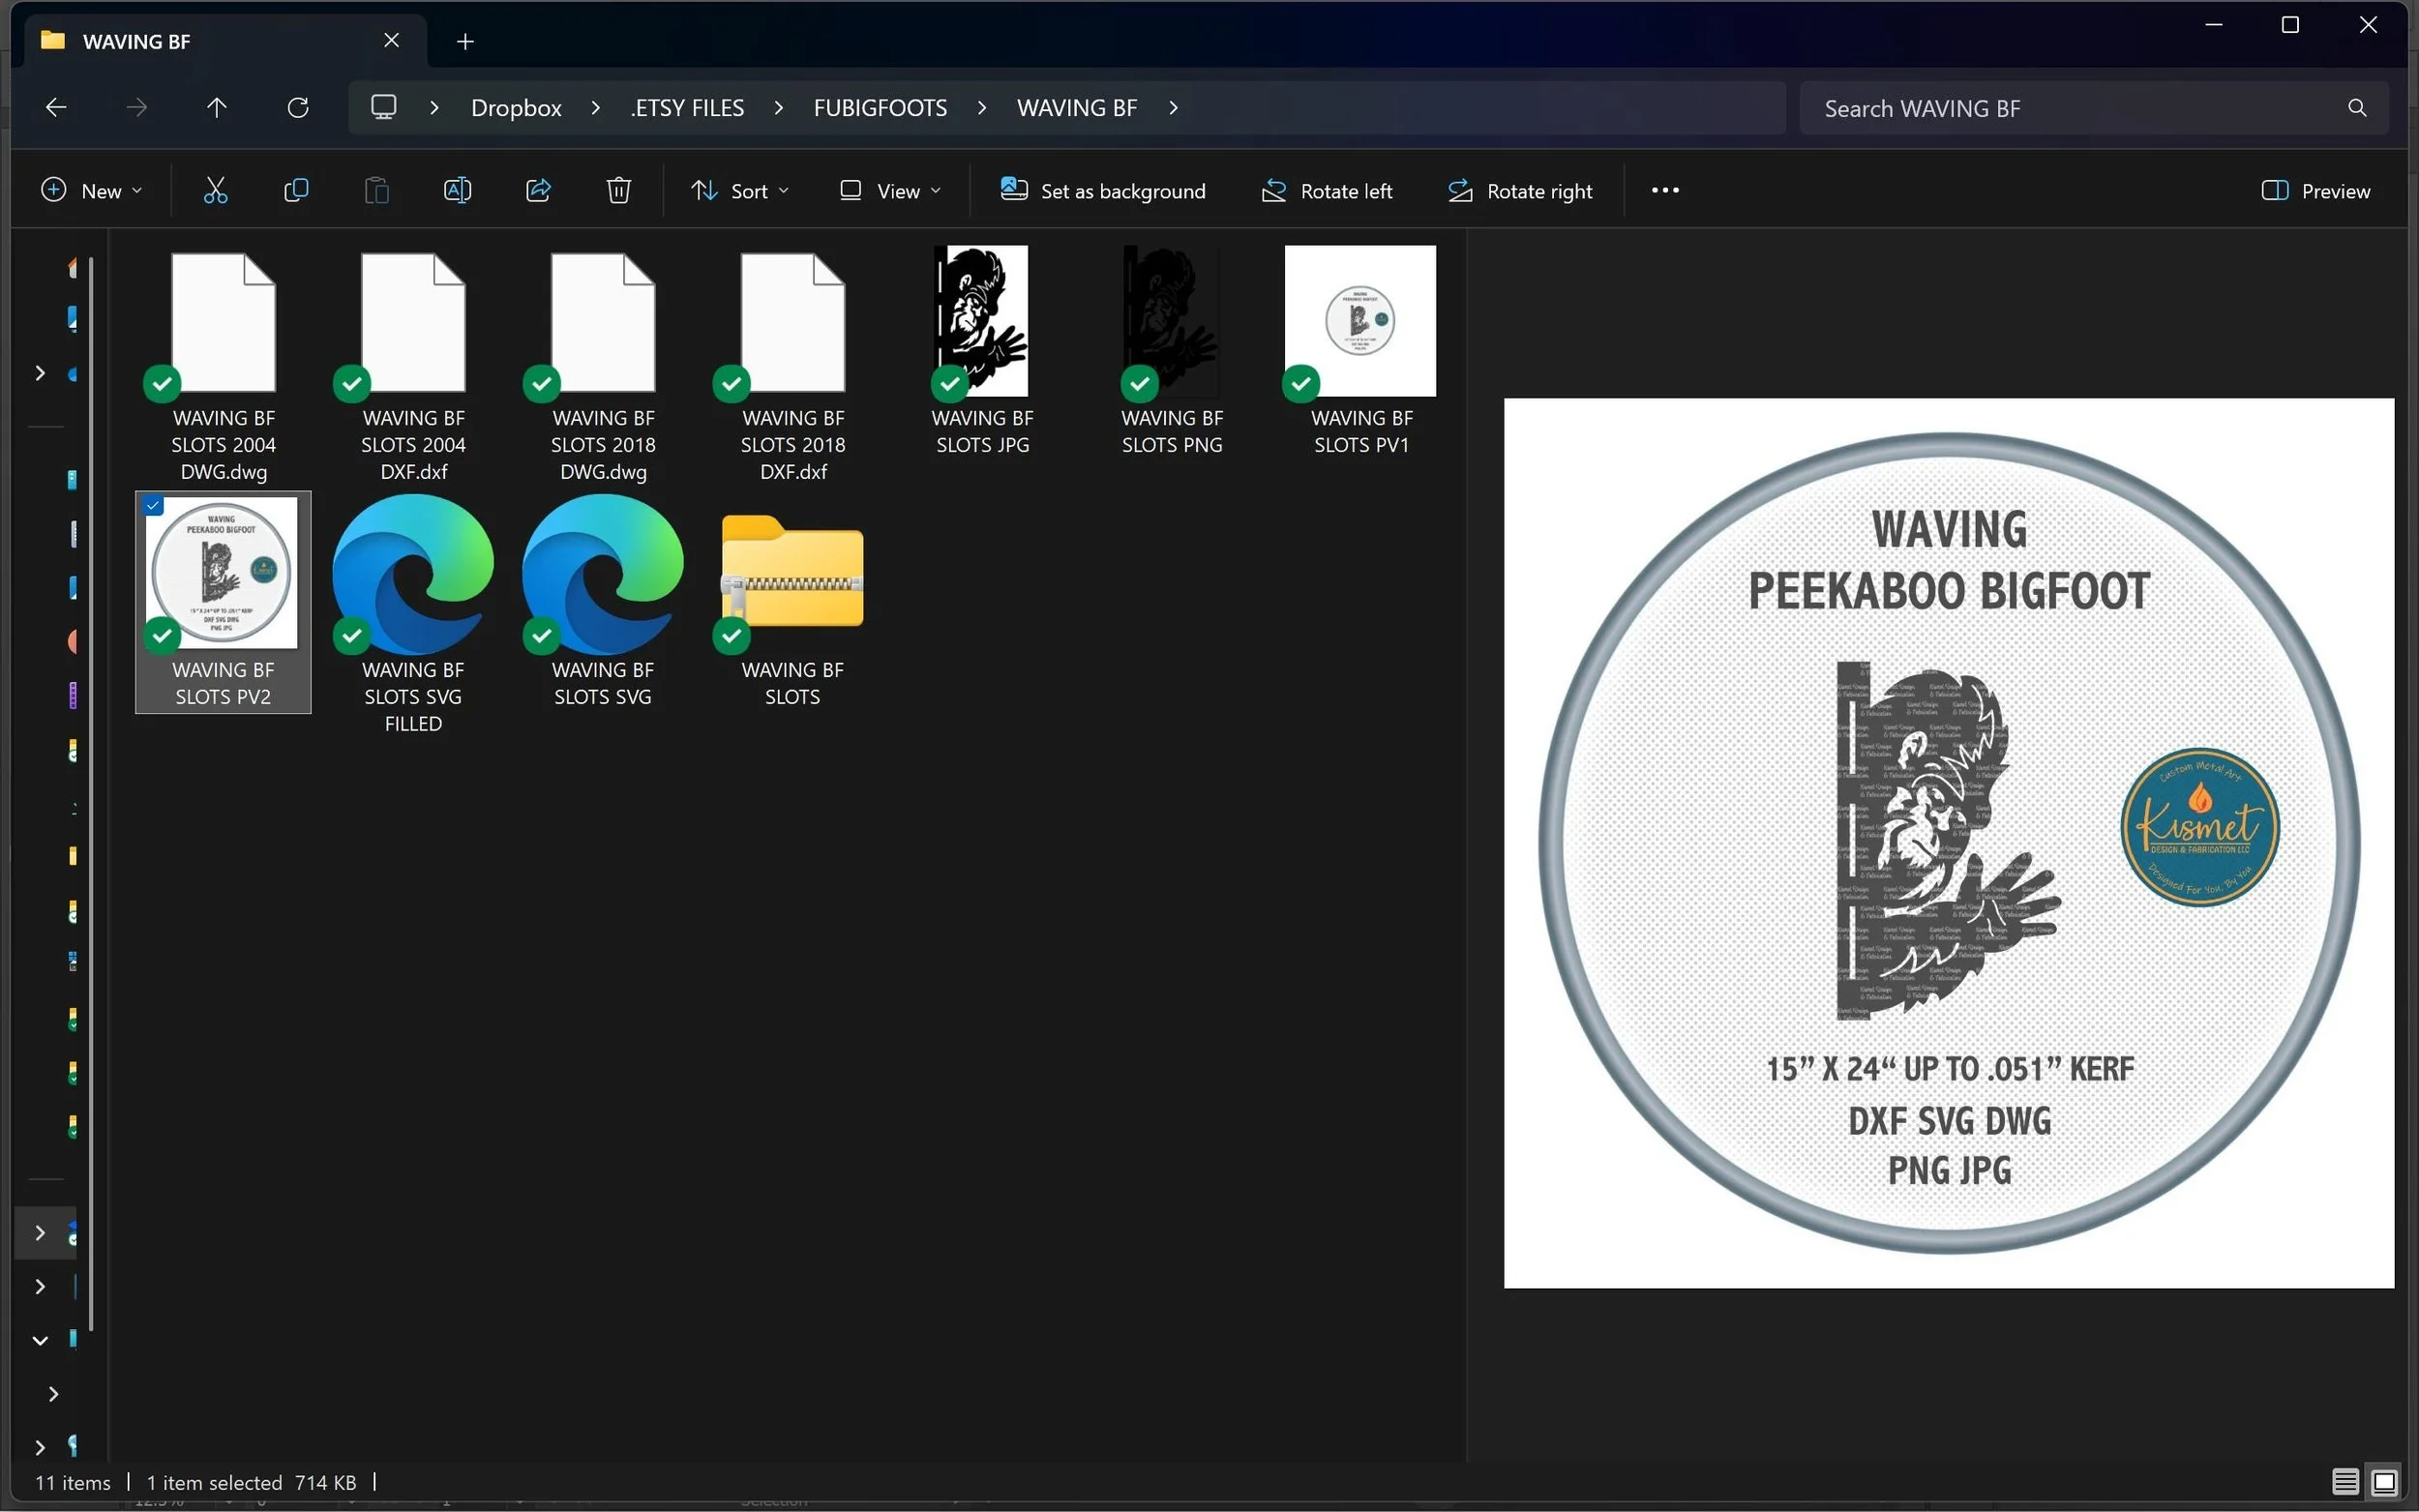Uncheck the WAVING BF SLOTS PV2 checkbox
Image resolution: width=2419 pixels, height=1512 pixels.
[153, 506]
